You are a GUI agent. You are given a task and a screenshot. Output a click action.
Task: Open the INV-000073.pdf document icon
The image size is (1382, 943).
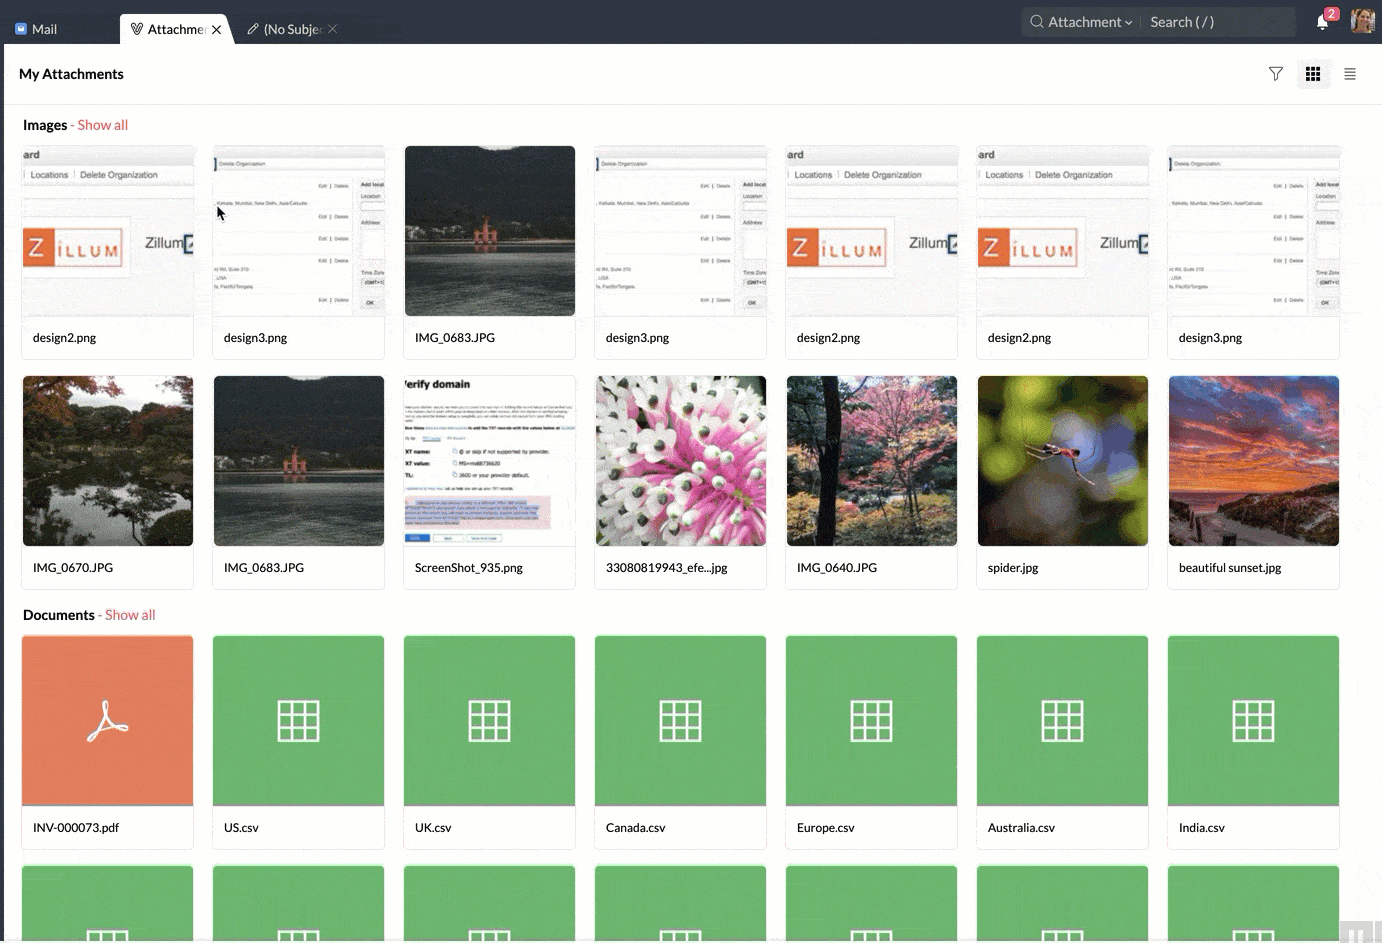(108, 721)
